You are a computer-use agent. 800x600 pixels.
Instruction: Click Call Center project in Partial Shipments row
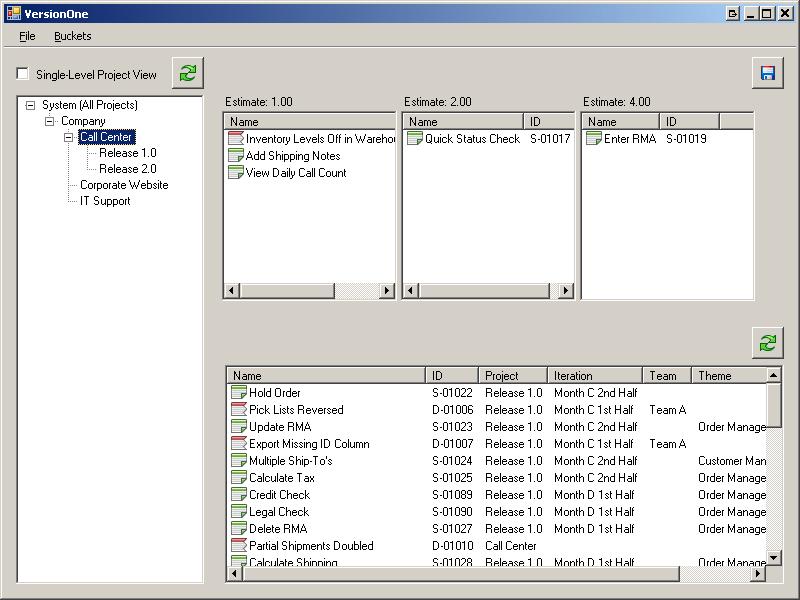click(x=511, y=545)
